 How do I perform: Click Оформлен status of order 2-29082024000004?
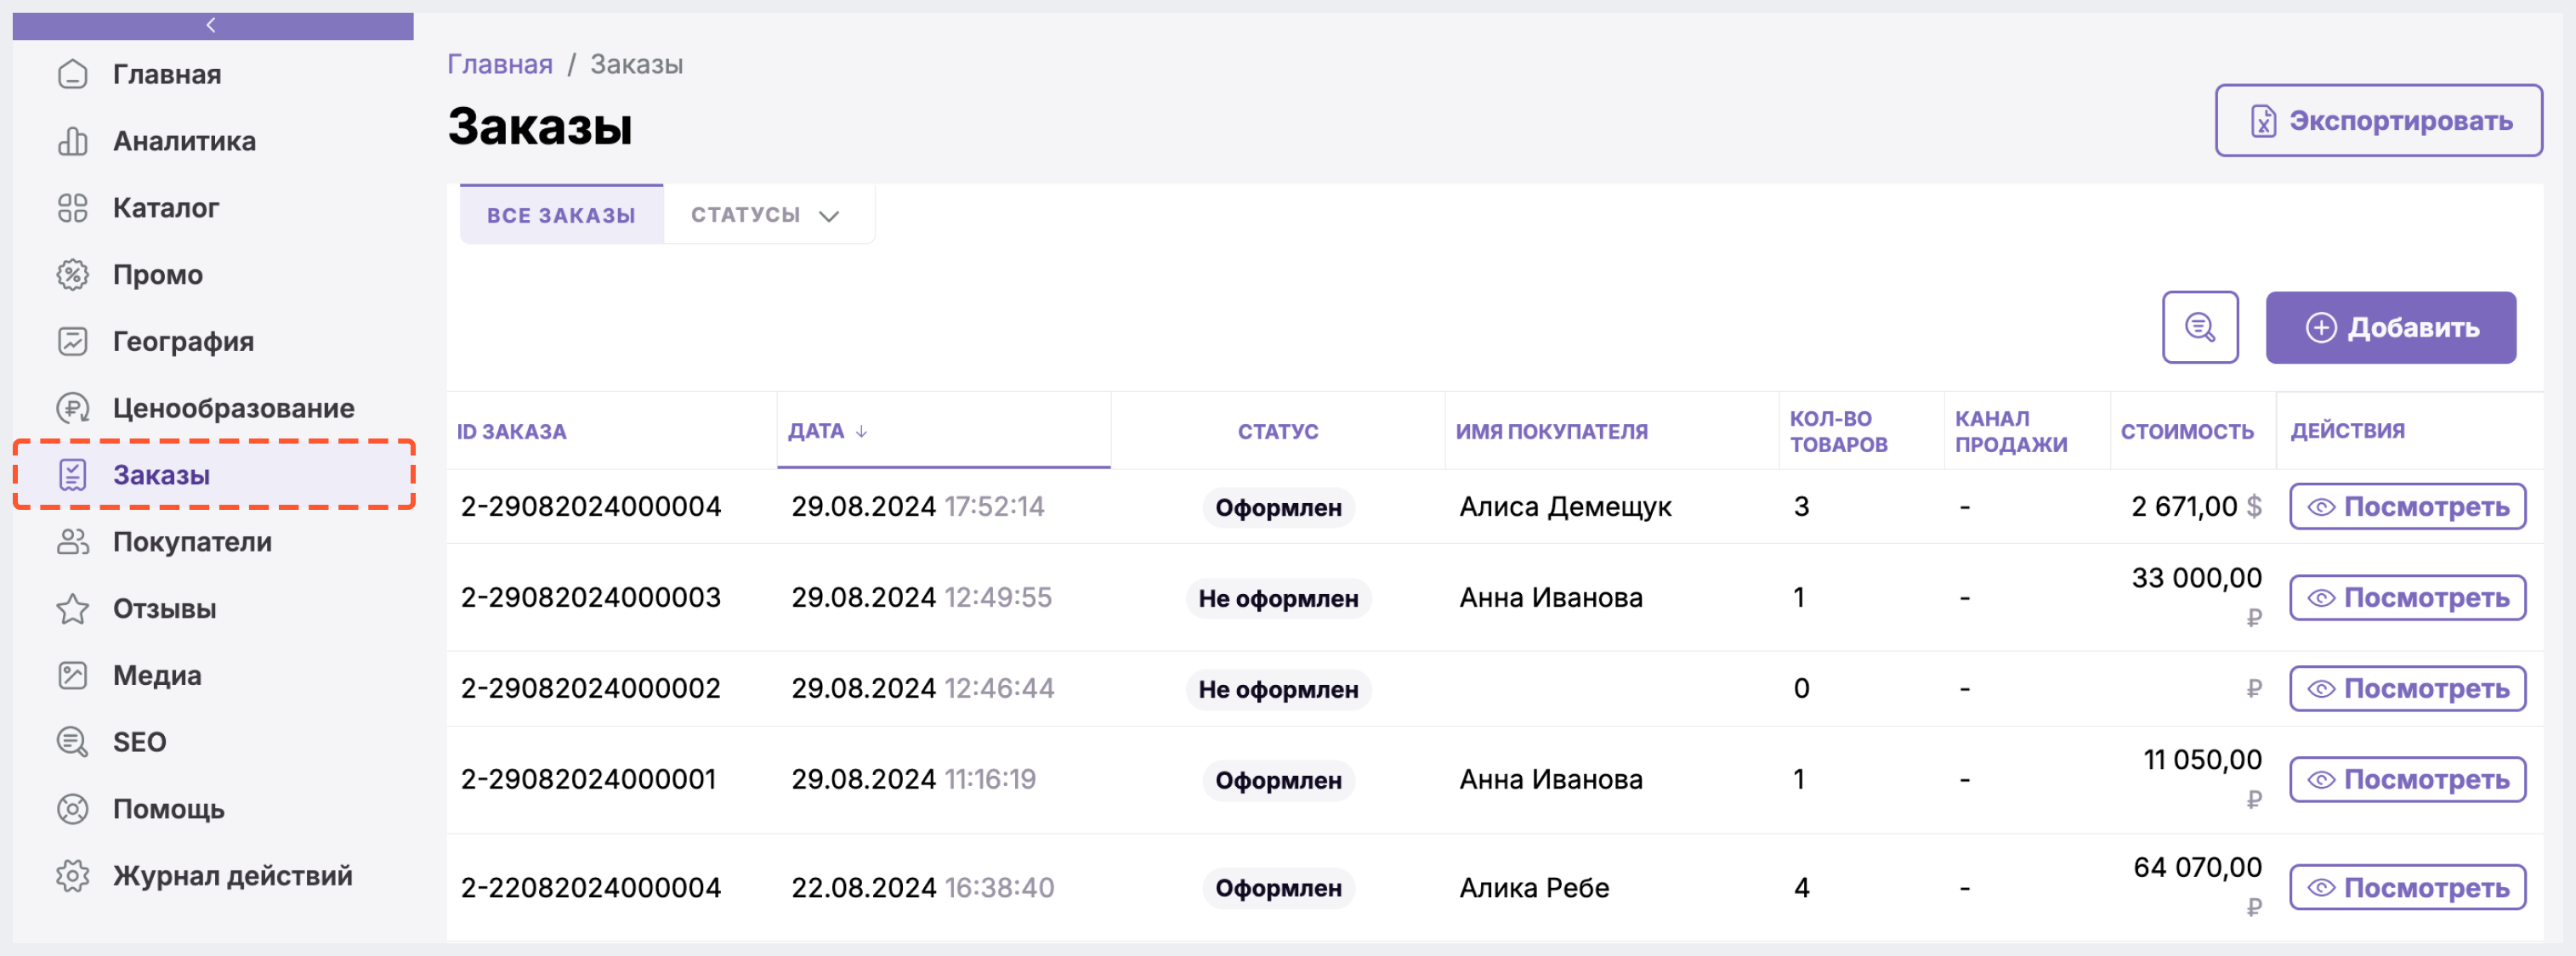pyautogui.click(x=1278, y=507)
